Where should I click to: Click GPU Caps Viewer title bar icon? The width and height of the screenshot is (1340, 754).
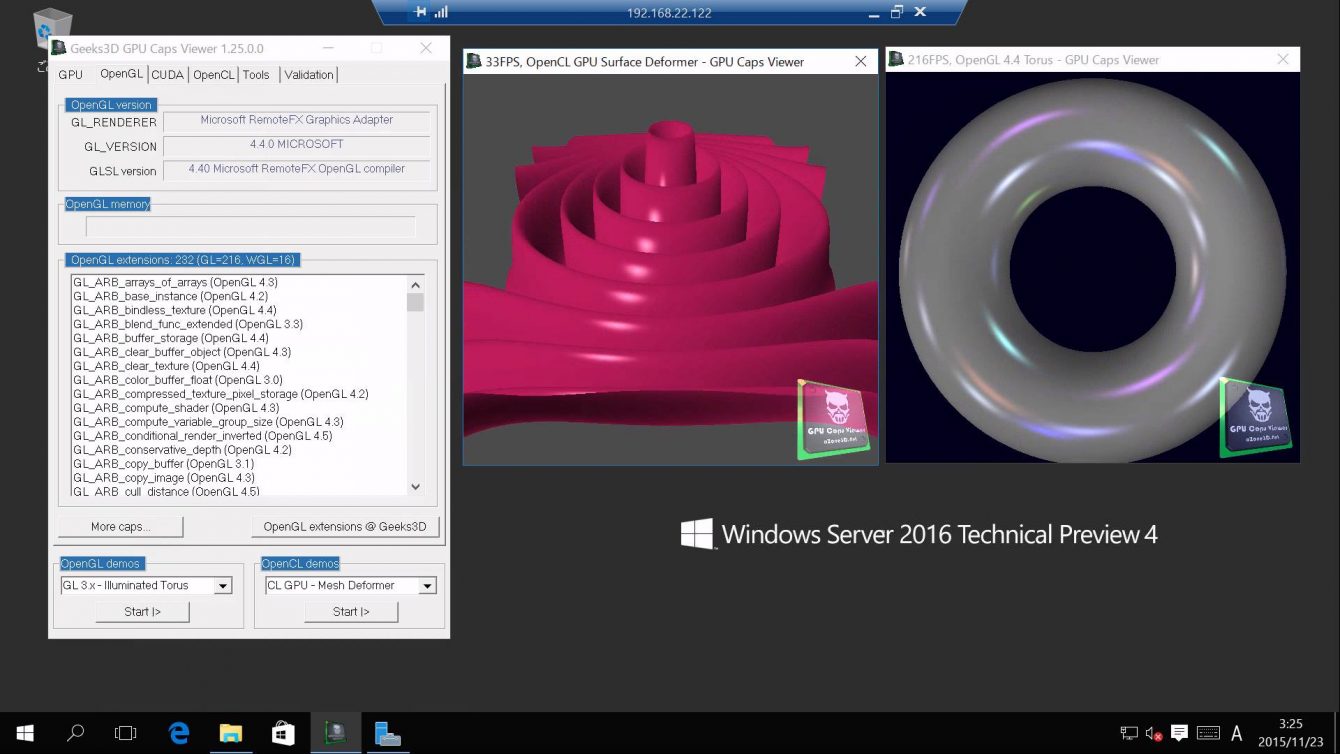pos(59,48)
